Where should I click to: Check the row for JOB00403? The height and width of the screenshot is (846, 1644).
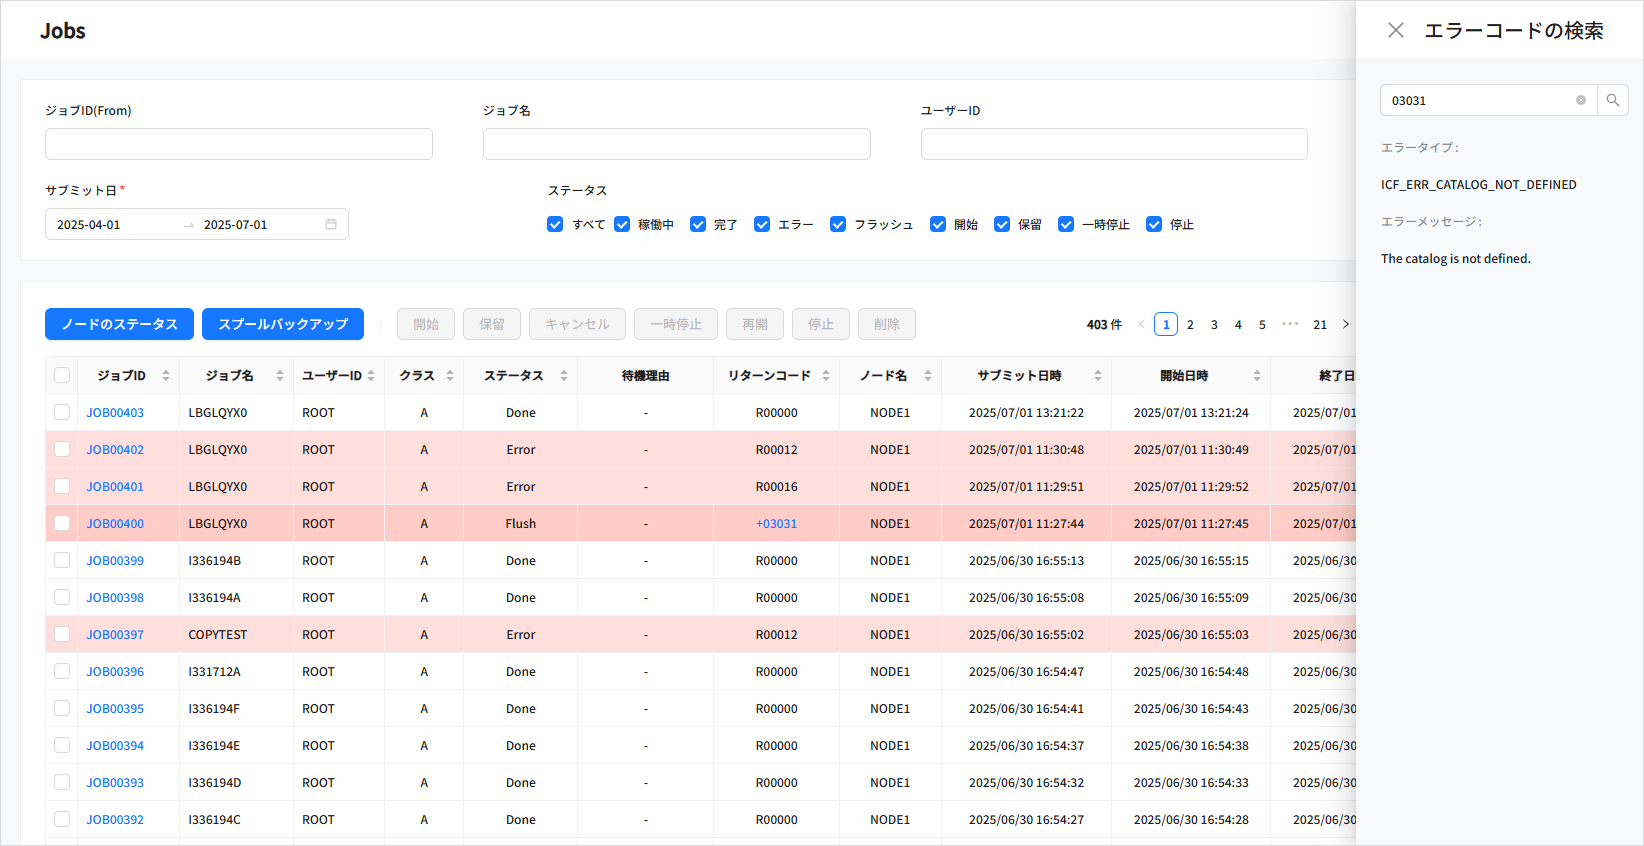[62, 412]
